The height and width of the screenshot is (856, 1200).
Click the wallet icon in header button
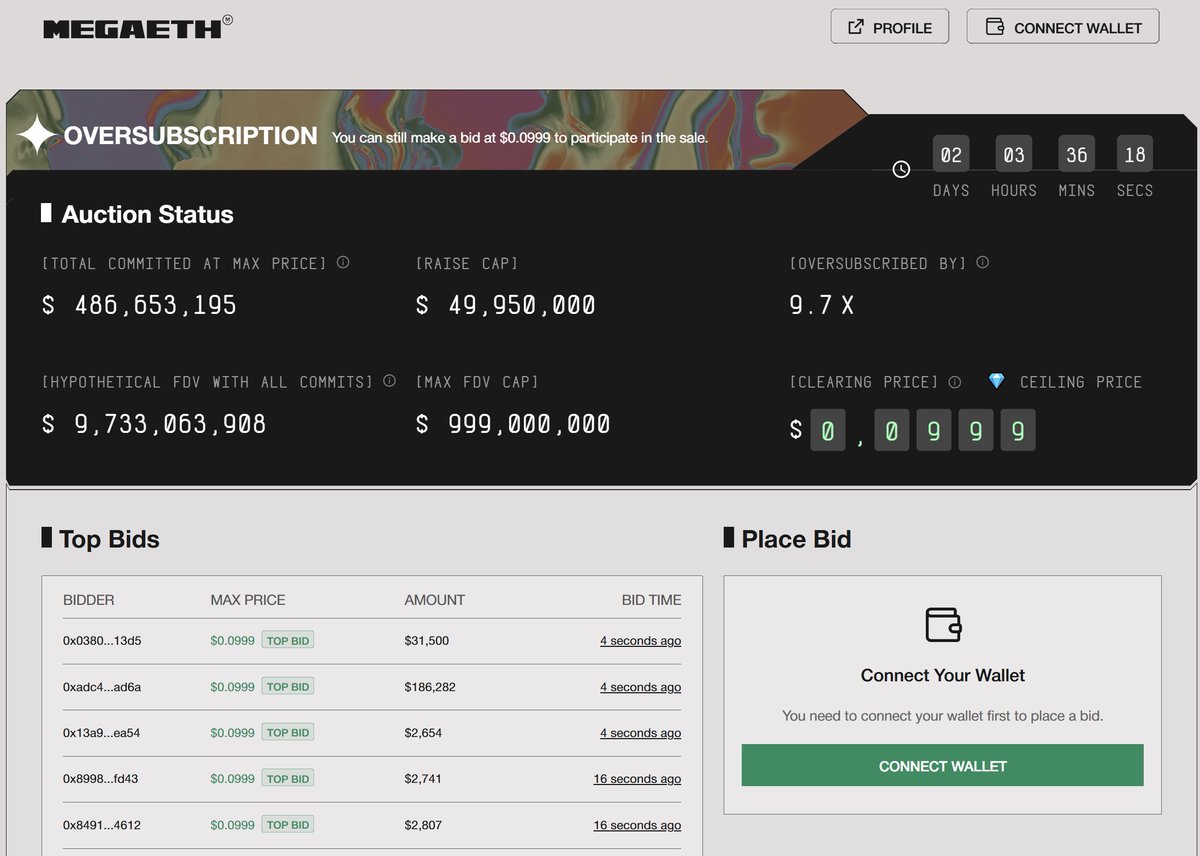coord(995,27)
